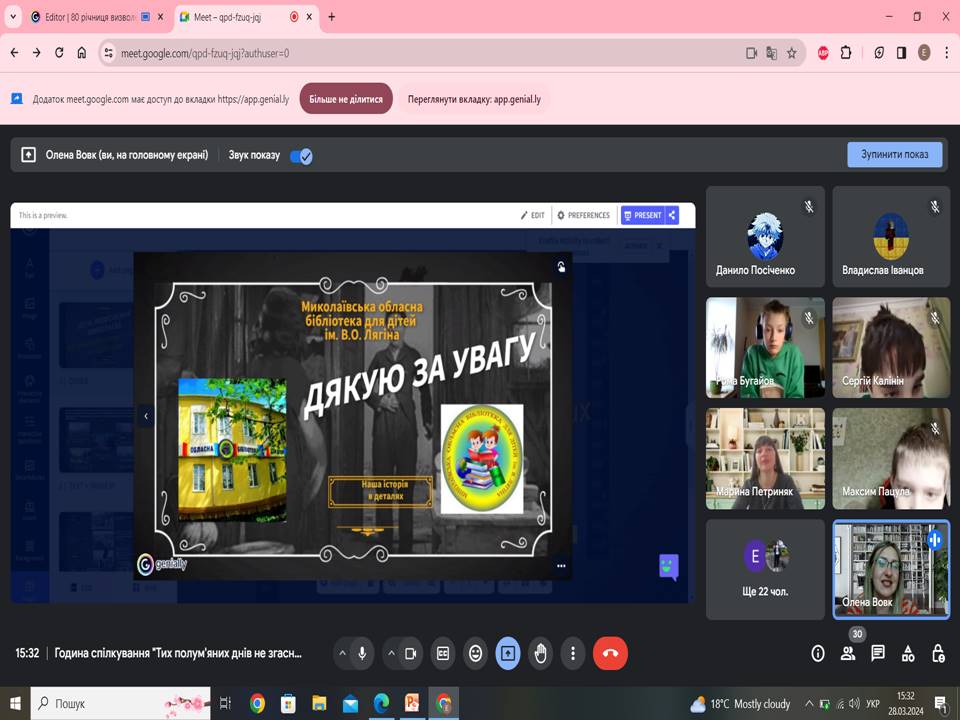This screenshot has width=960, height=720.
Task: Leave the call with red hang-up button
Action: pyautogui.click(x=610, y=654)
